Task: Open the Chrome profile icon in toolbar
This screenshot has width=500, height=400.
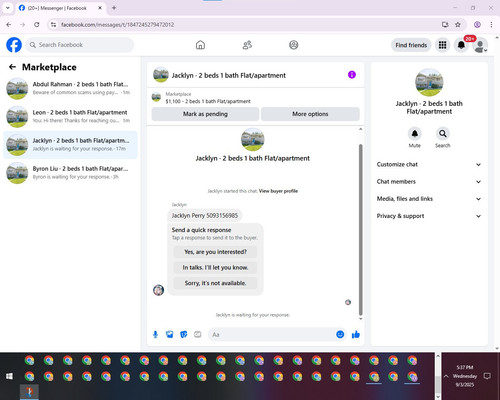Action: [x=477, y=25]
